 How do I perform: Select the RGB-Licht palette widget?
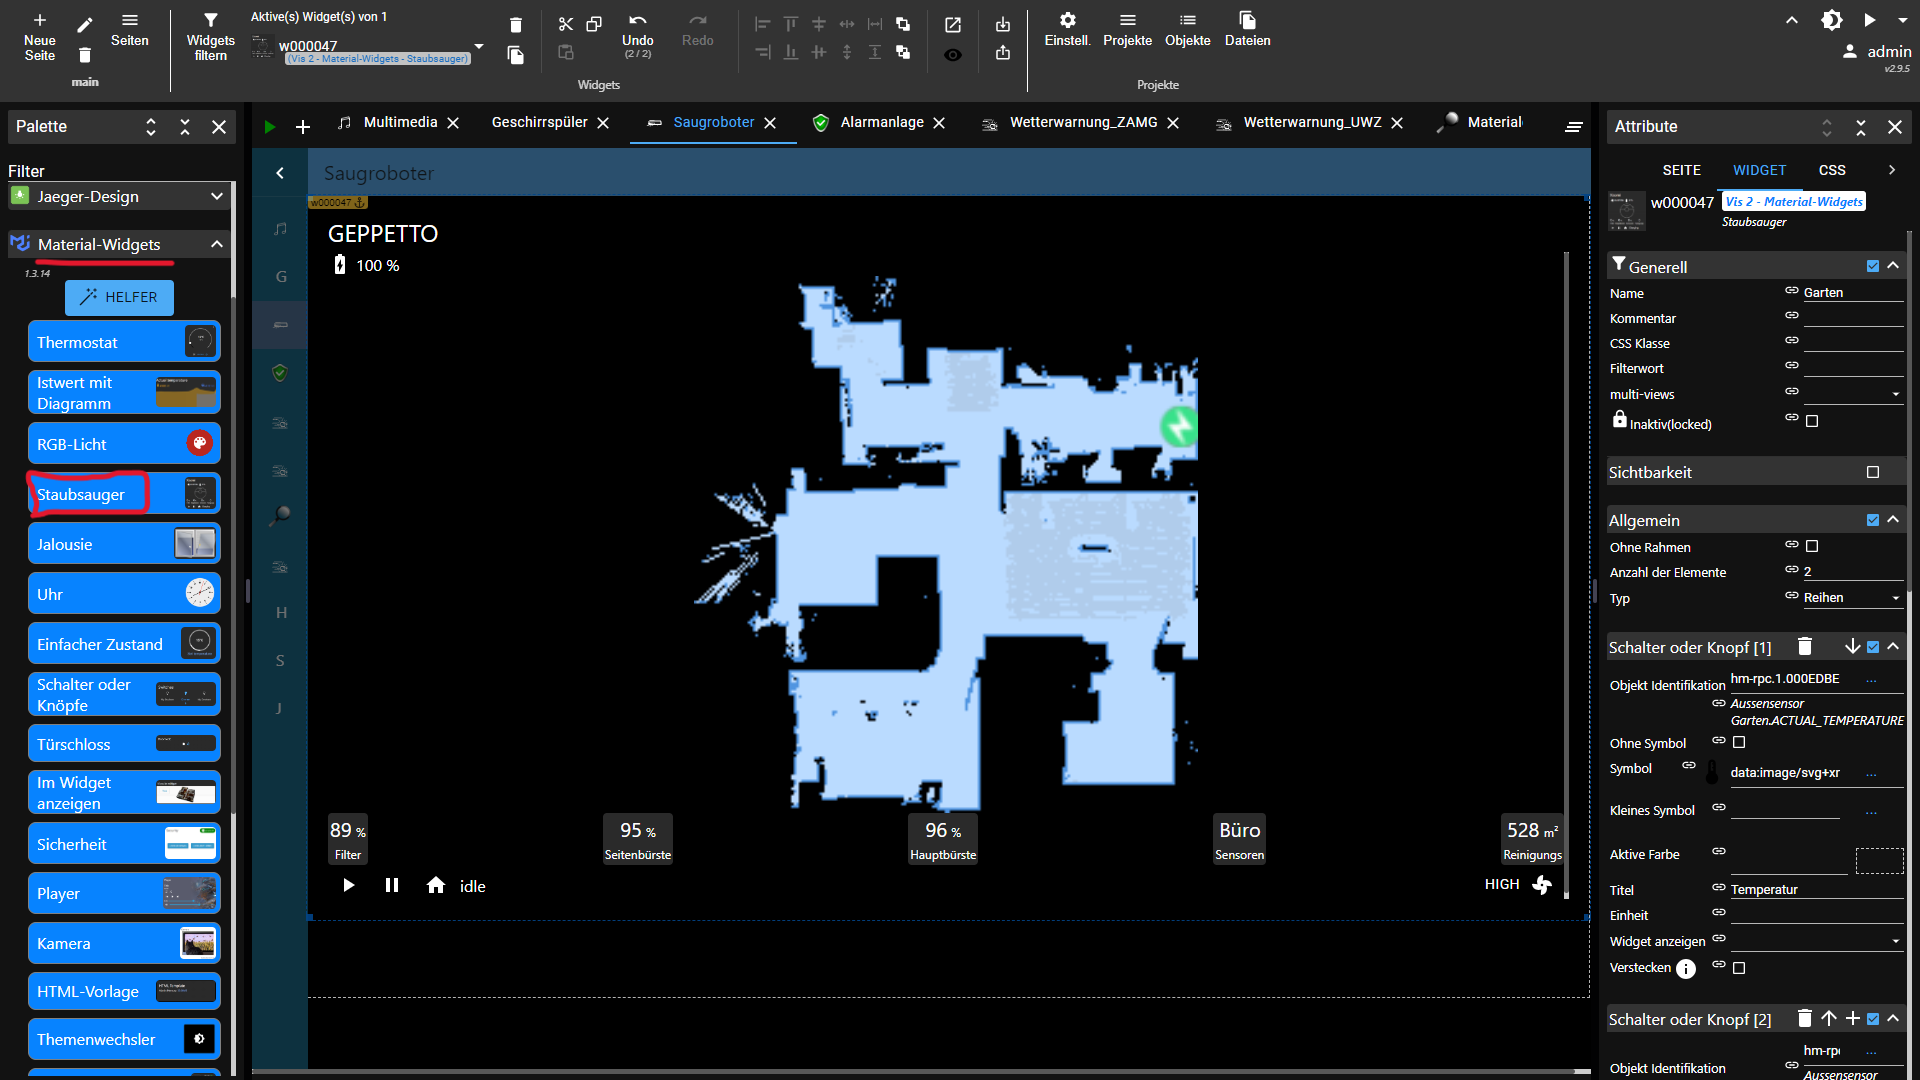(x=124, y=444)
